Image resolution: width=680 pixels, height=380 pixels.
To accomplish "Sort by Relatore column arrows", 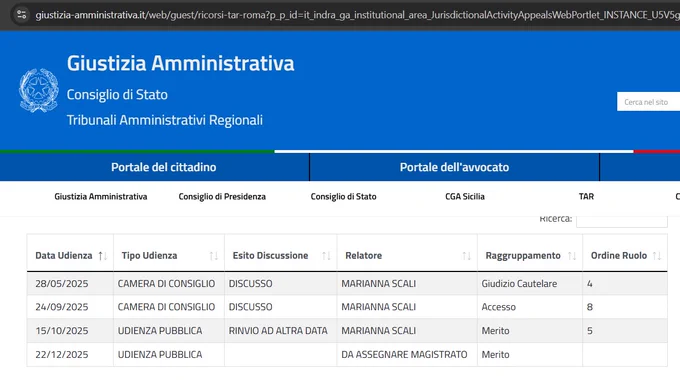I will pyautogui.click(x=466, y=256).
